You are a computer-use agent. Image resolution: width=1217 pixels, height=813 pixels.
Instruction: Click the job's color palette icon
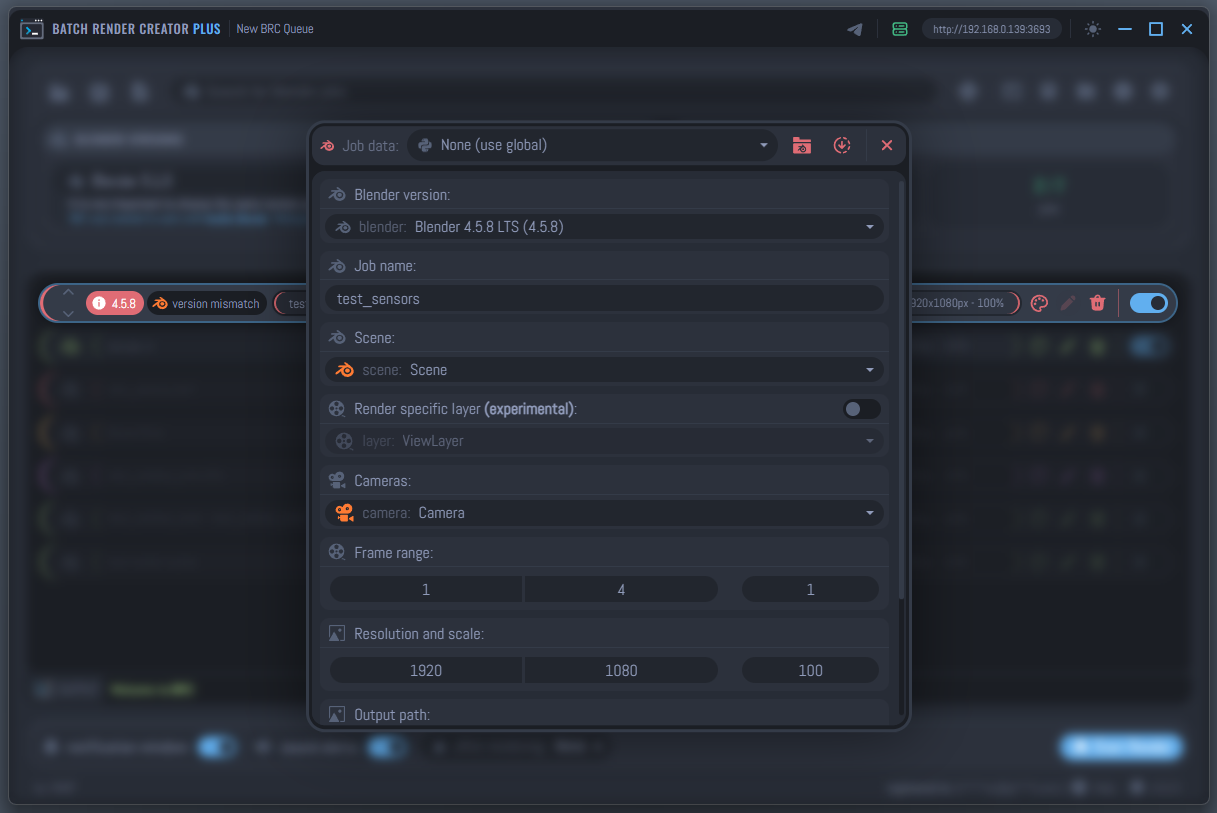(1039, 303)
